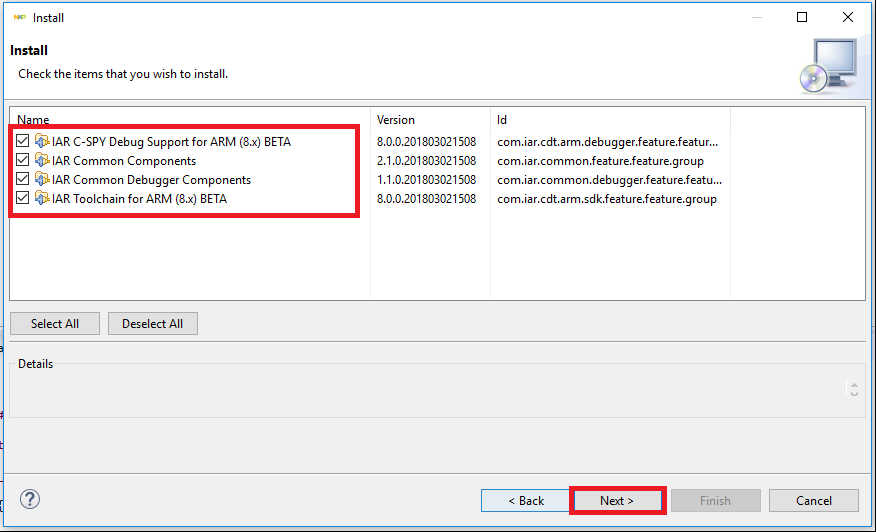Click the Select All button
Screen dimensions: 876x532
[x=55, y=324]
